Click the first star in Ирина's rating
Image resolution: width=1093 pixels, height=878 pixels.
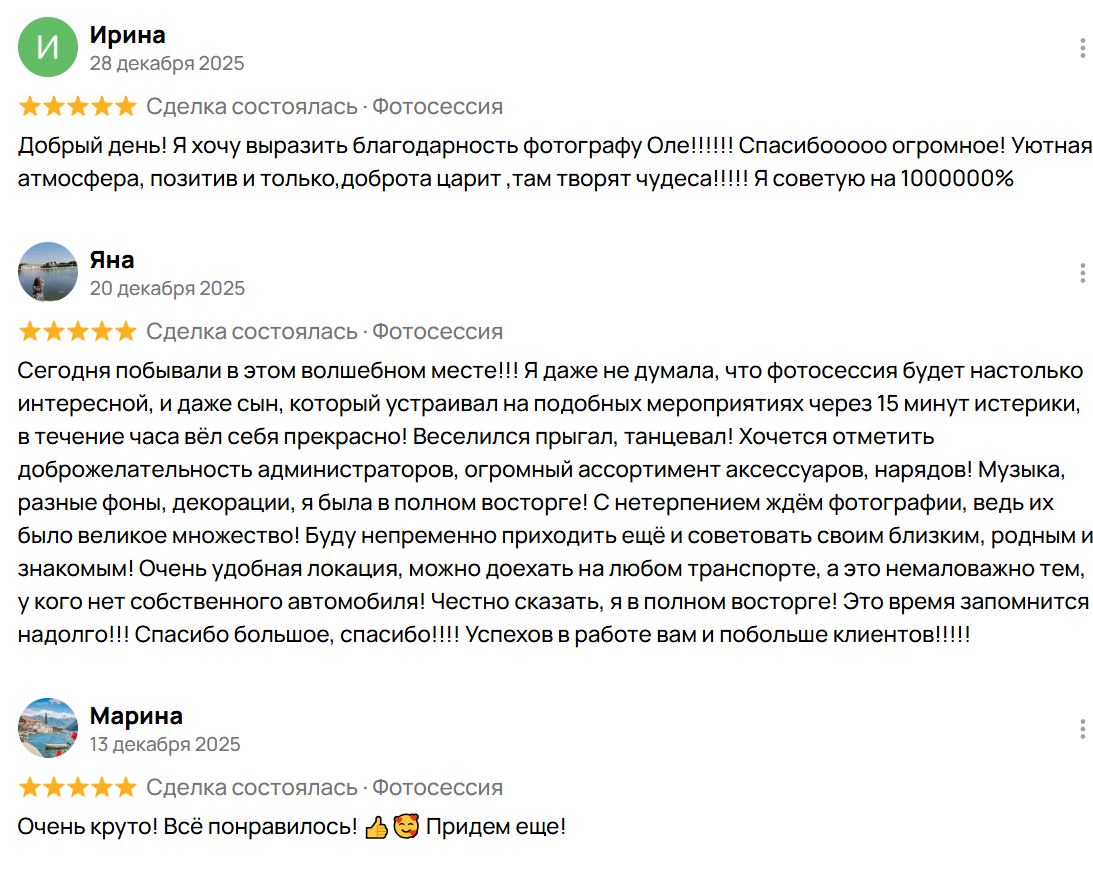point(29,106)
